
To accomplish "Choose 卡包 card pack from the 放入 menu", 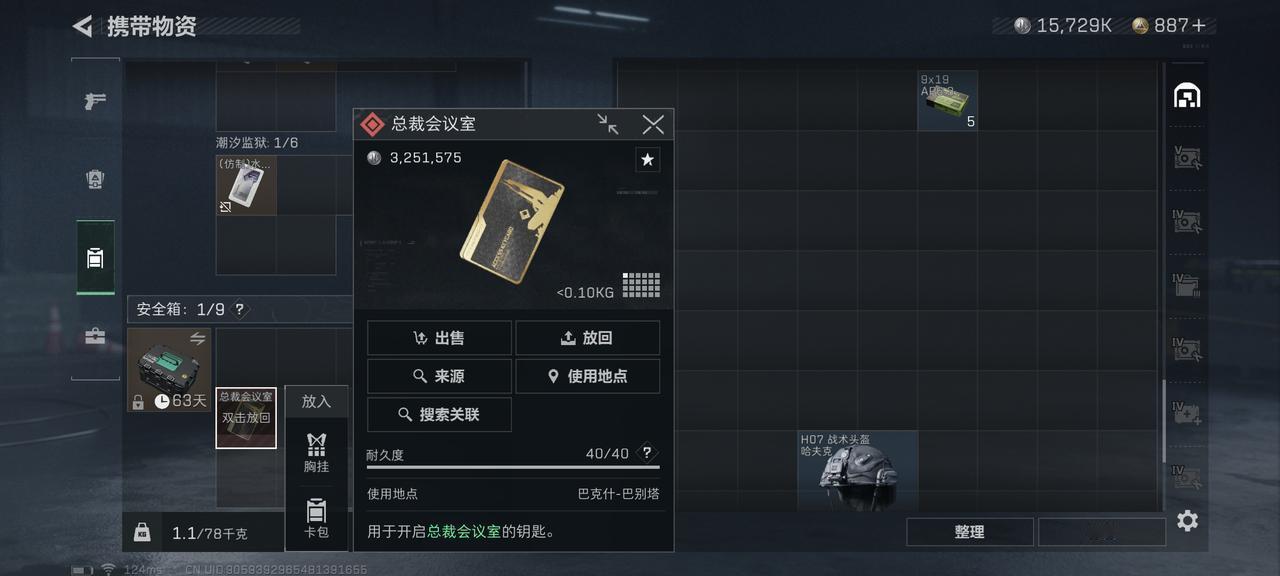I will pyautogui.click(x=316, y=518).
